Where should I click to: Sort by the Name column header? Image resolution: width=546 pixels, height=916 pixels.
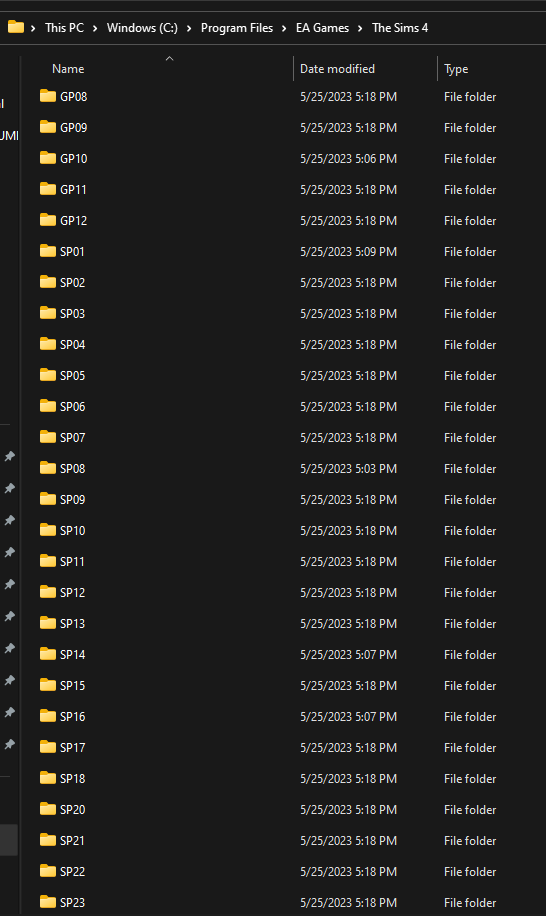[x=68, y=69]
